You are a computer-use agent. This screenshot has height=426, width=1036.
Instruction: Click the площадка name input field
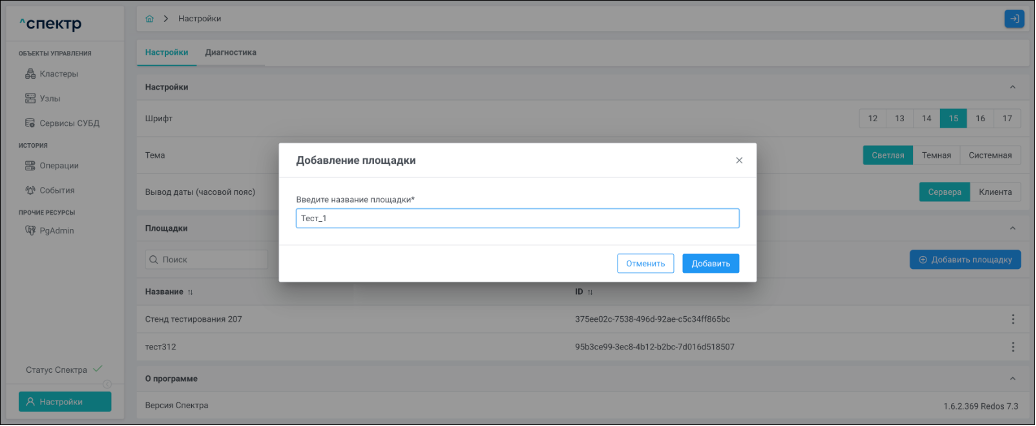point(517,218)
